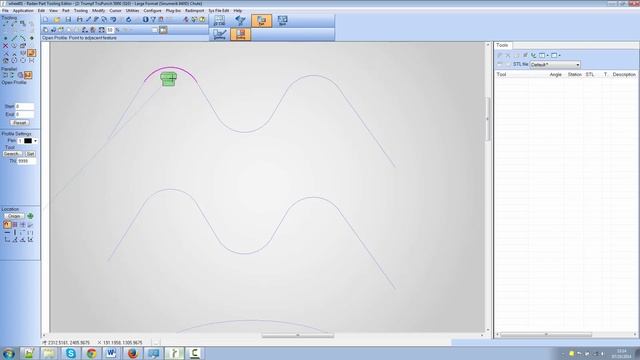Select the arc tool in Tooling palette

pos(23,38)
